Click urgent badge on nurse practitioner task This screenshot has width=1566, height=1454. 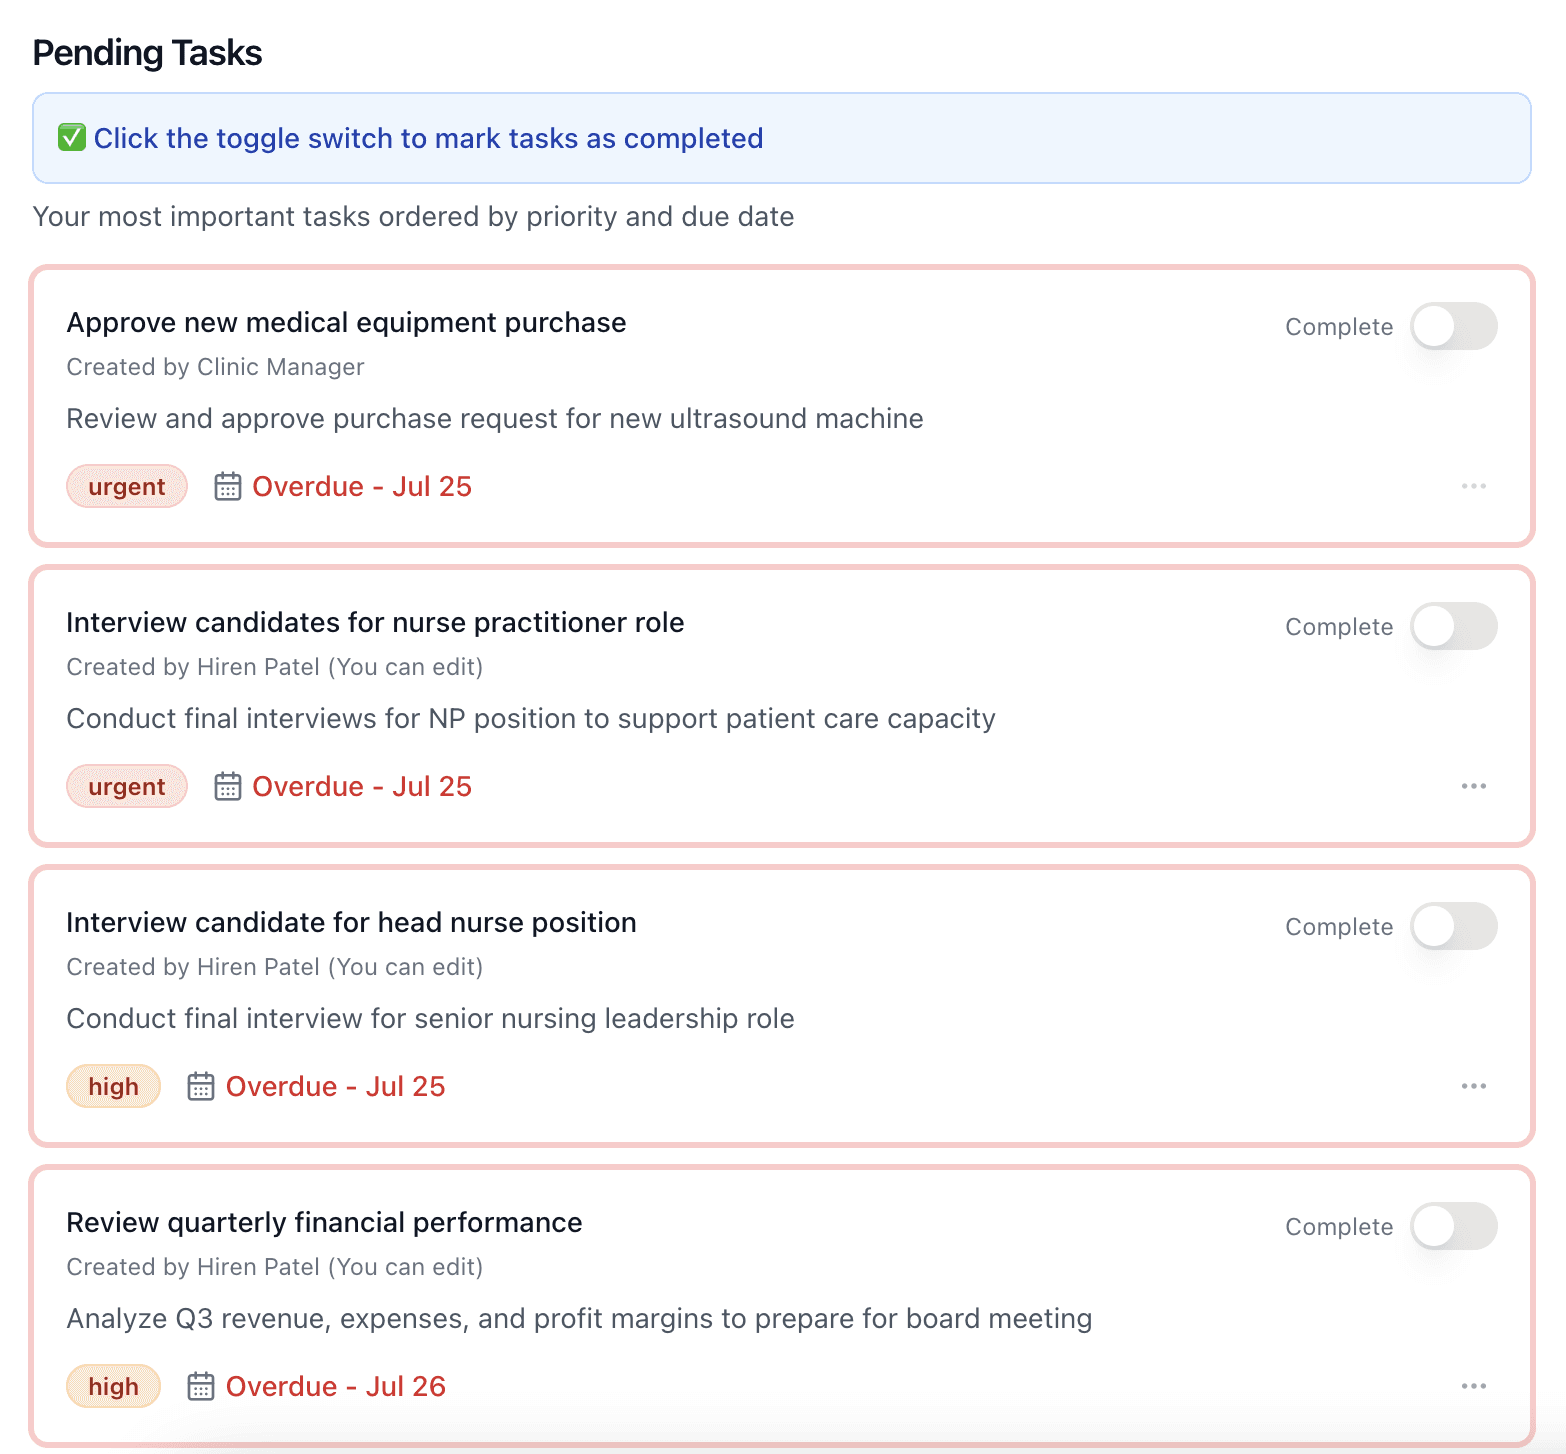pos(127,787)
